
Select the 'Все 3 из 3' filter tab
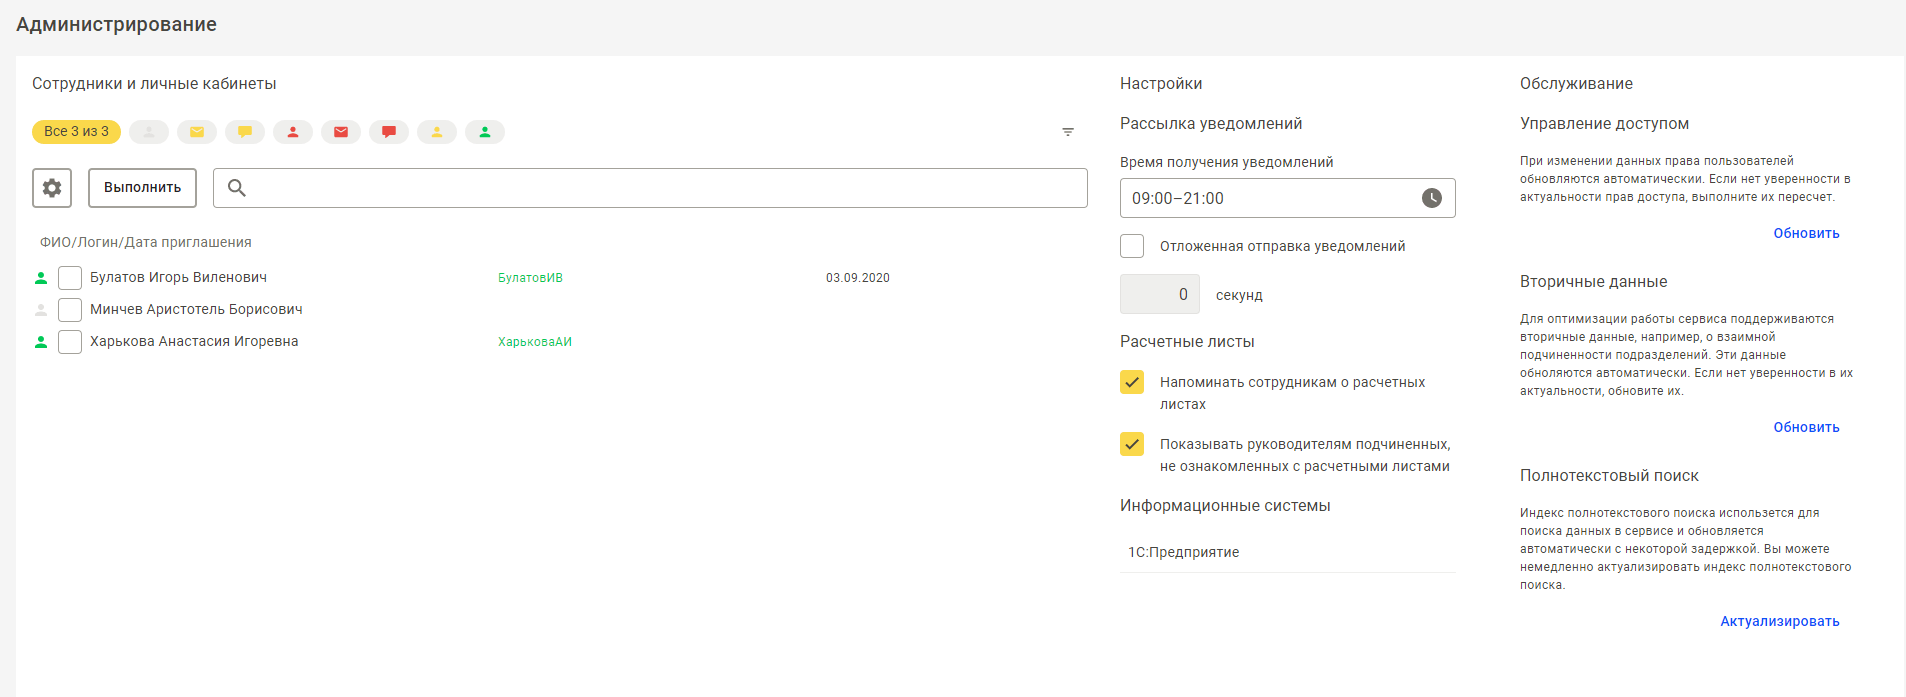point(76,132)
